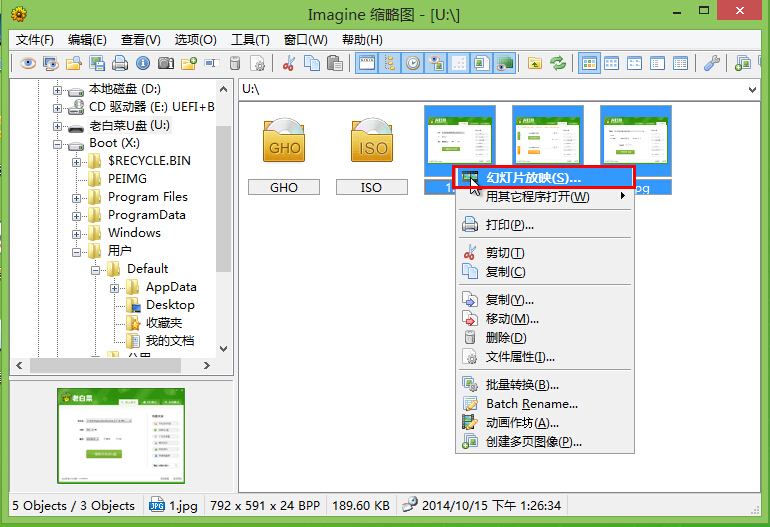
Task: Click the preview image in lower-left panel
Action: (121, 436)
